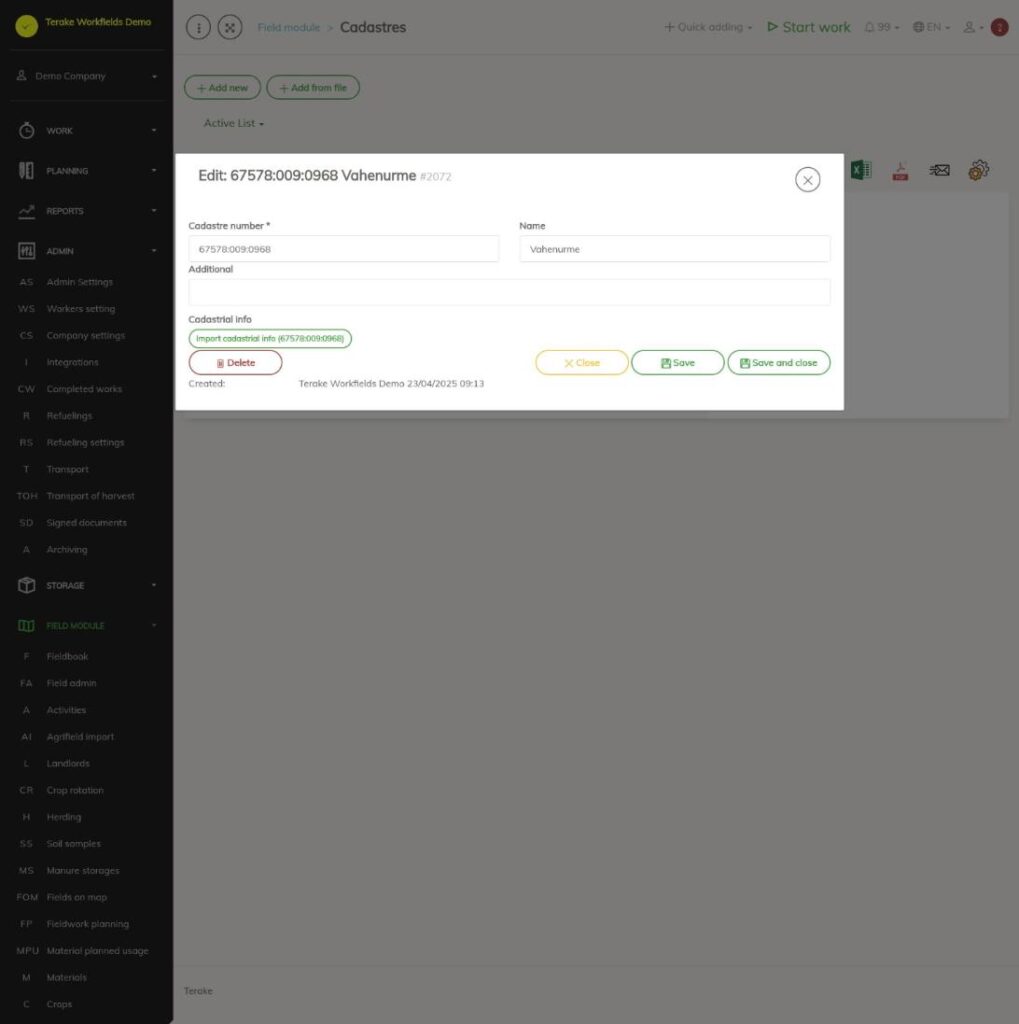Expand the Reports sidebar section
The image size is (1019, 1024).
(87, 211)
